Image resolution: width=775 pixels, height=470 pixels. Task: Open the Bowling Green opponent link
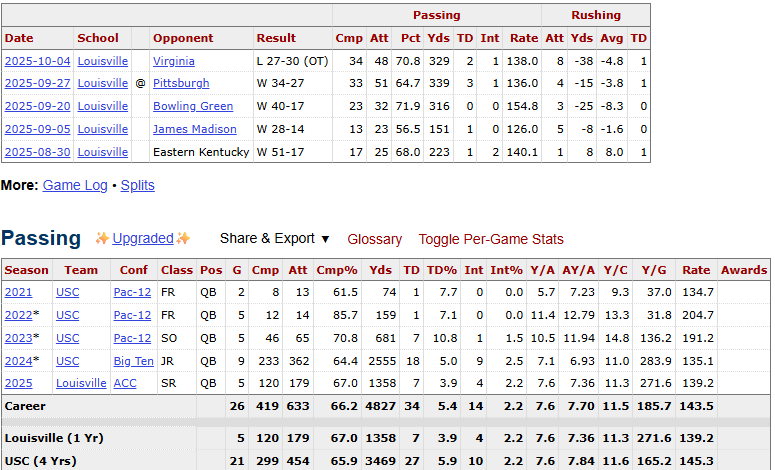click(x=193, y=106)
